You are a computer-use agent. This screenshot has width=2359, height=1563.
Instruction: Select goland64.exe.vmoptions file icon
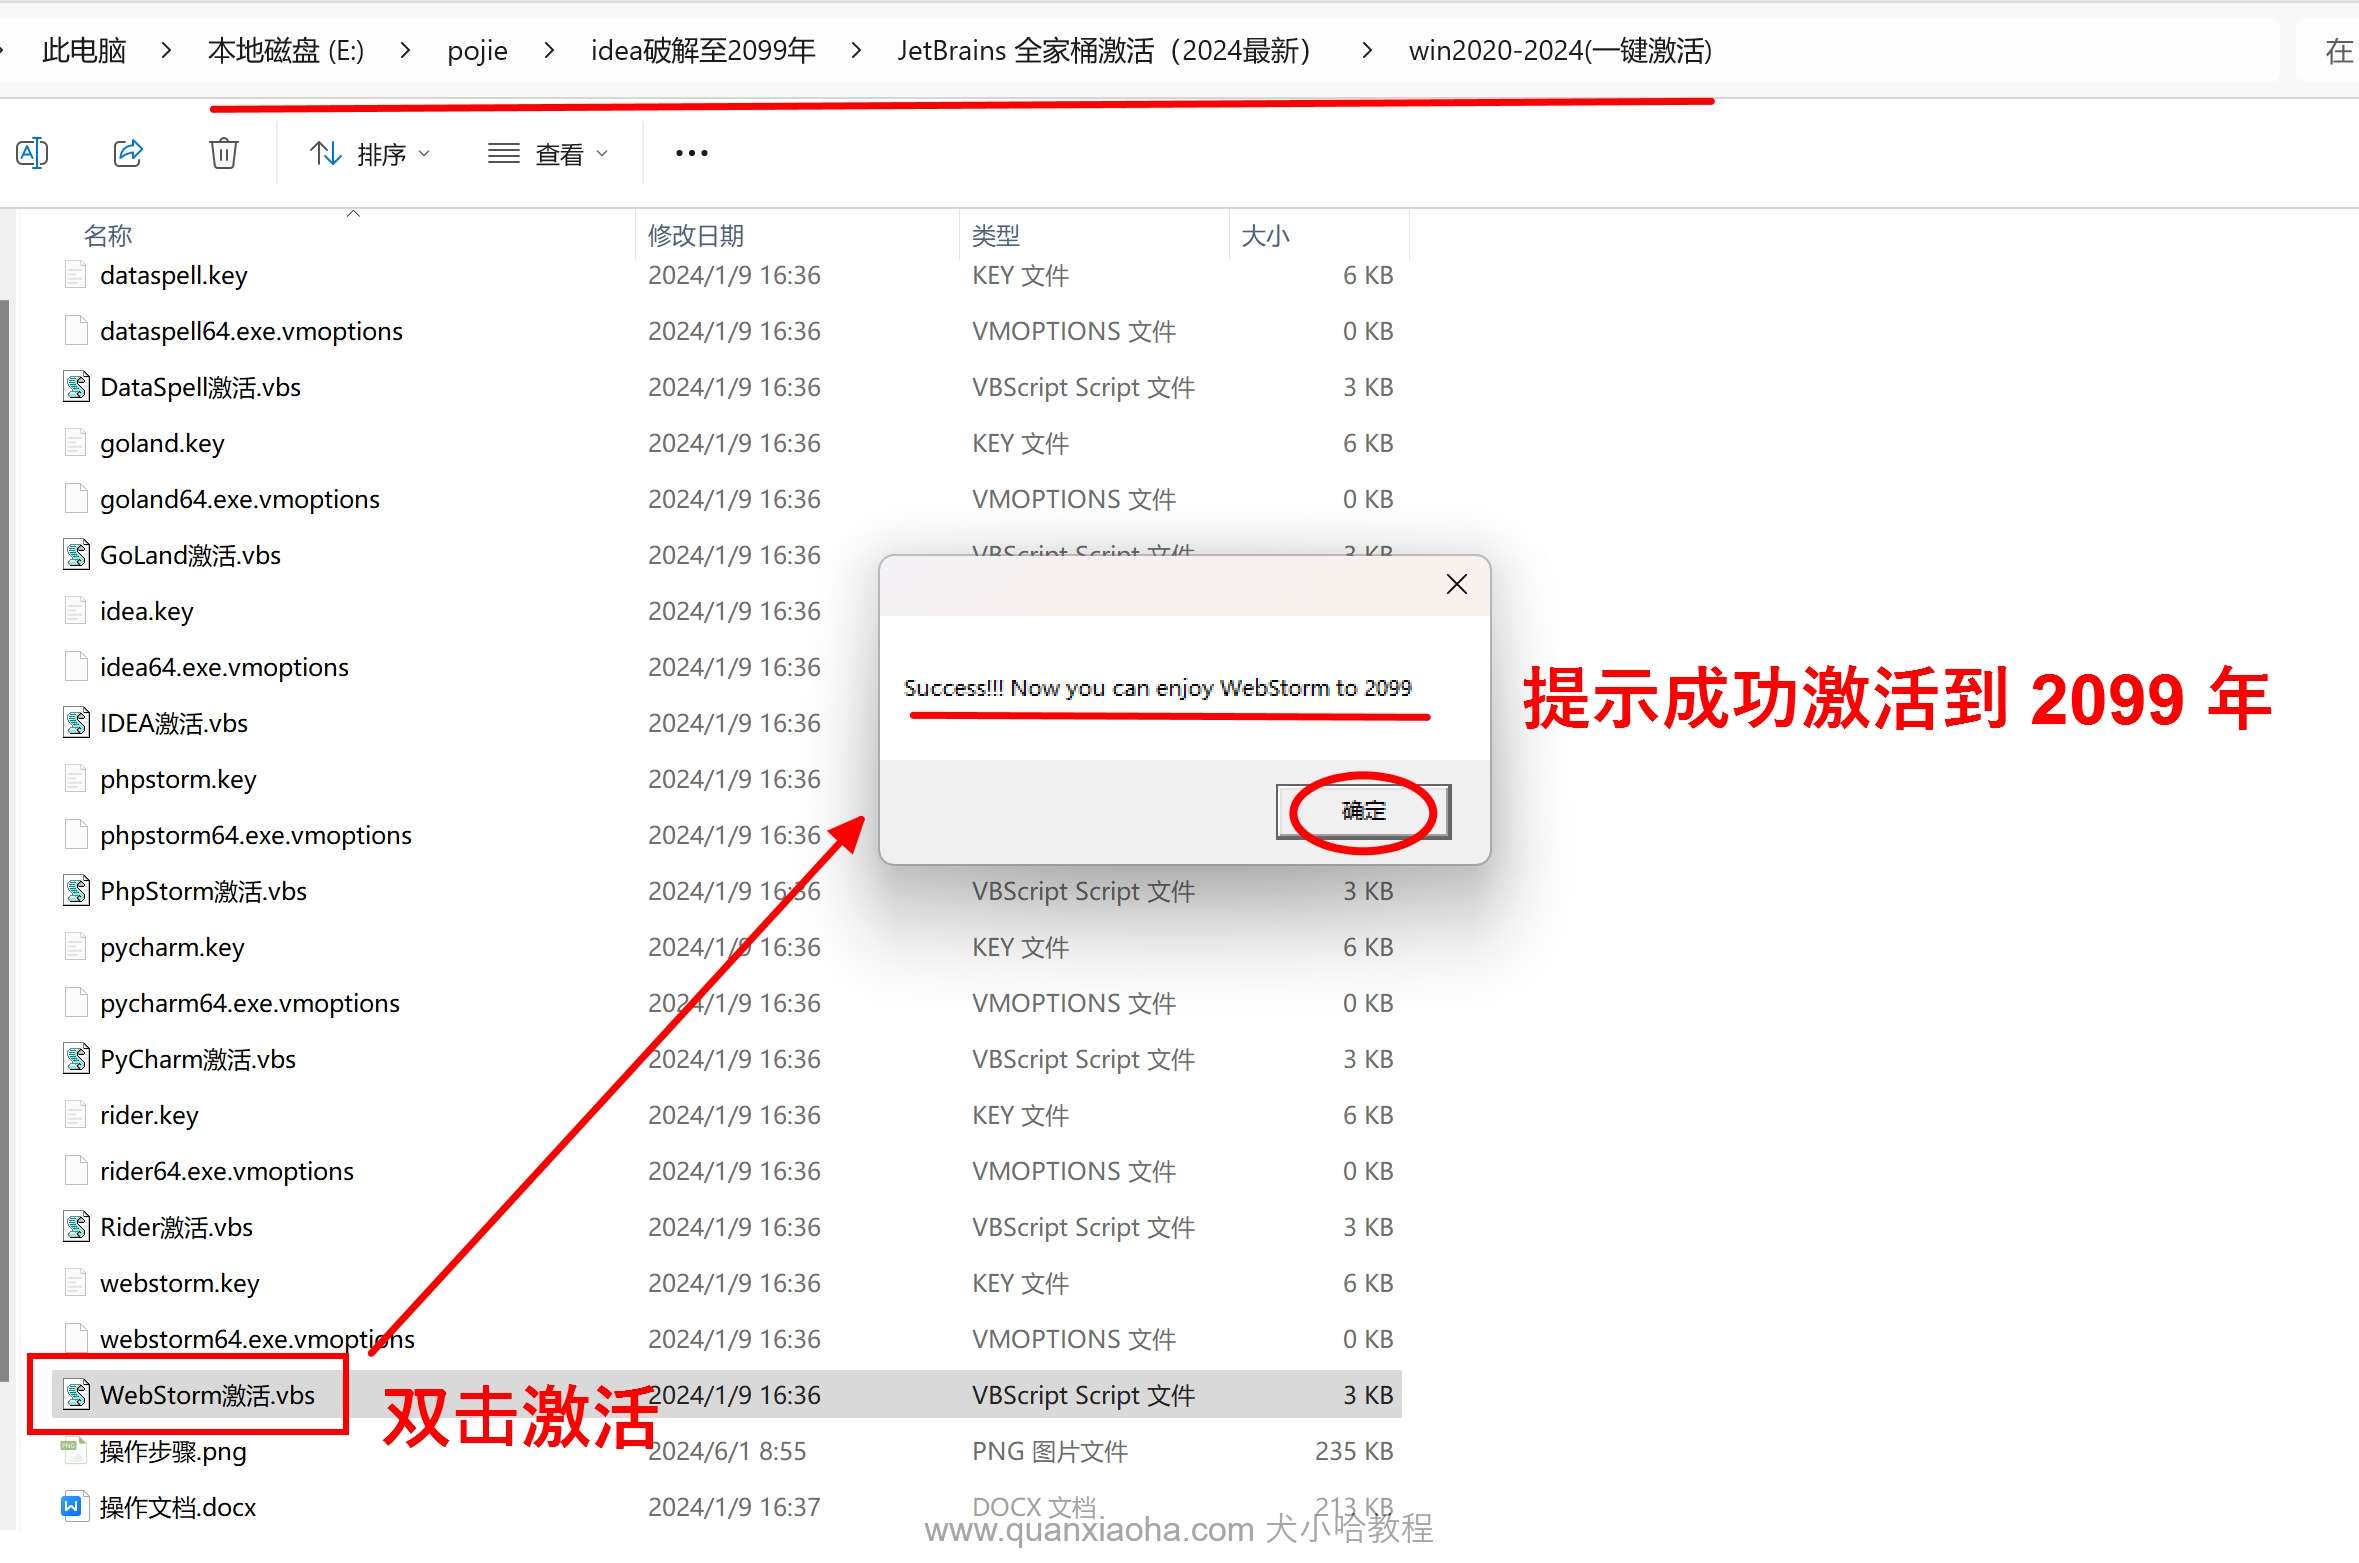[x=76, y=498]
